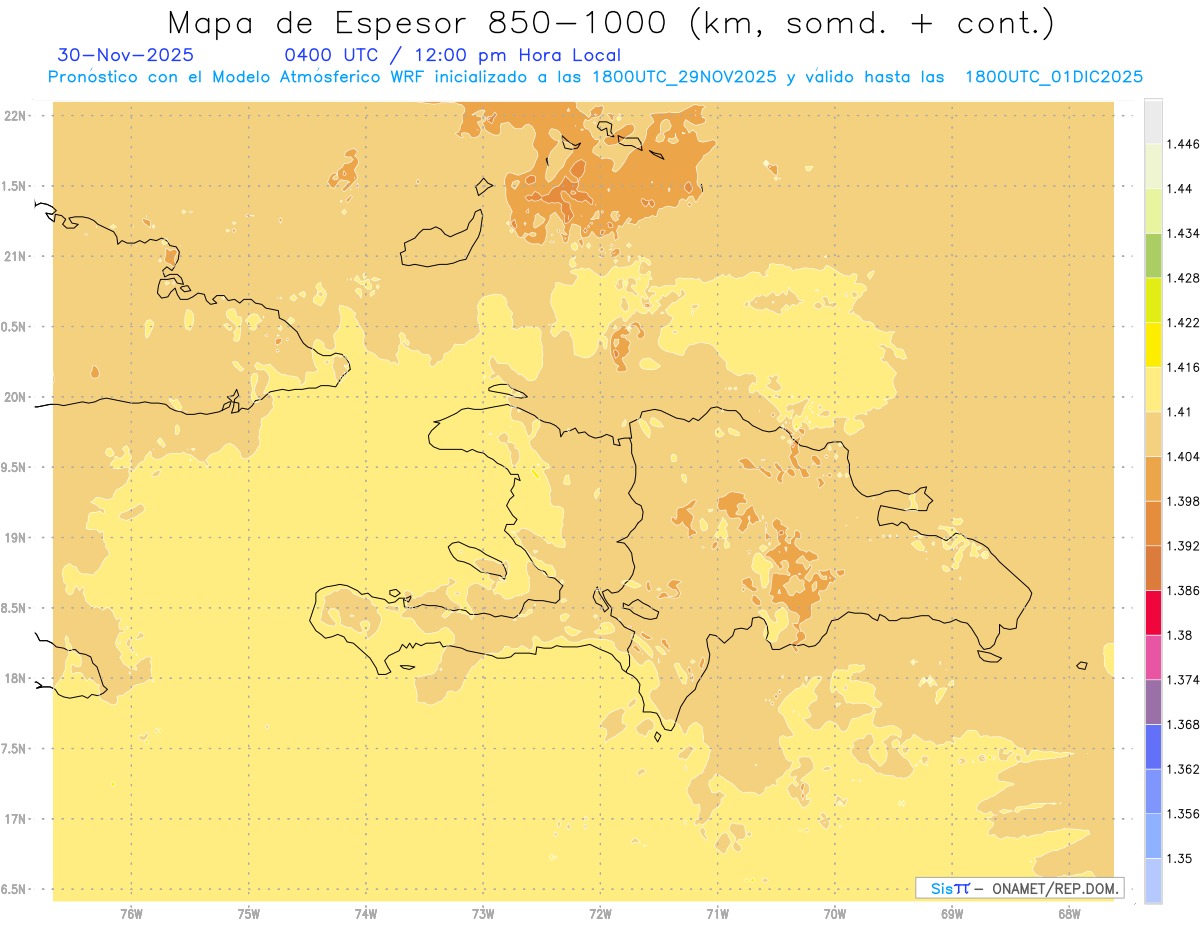The width and height of the screenshot is (1200, 927).
Task: Click the '74W' longitude label
Action: 366,913
